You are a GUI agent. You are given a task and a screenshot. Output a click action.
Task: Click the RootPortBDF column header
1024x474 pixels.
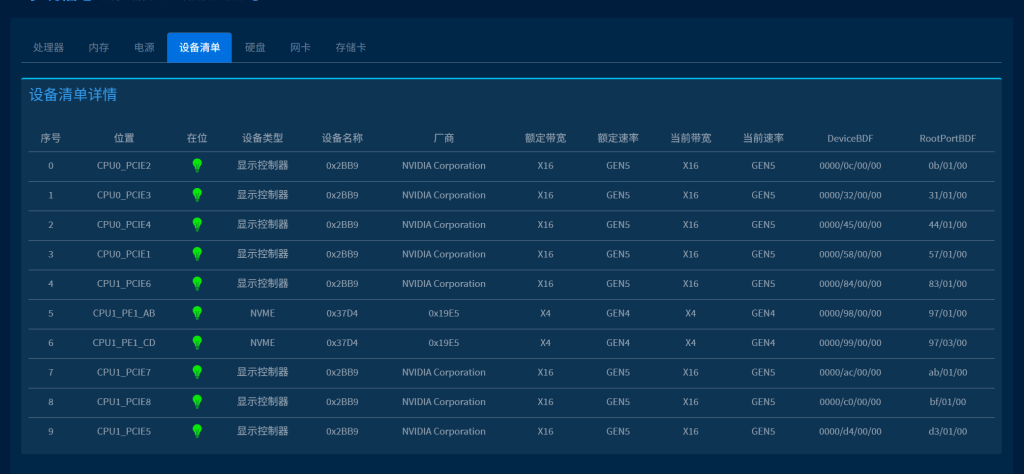coord(947,137)
